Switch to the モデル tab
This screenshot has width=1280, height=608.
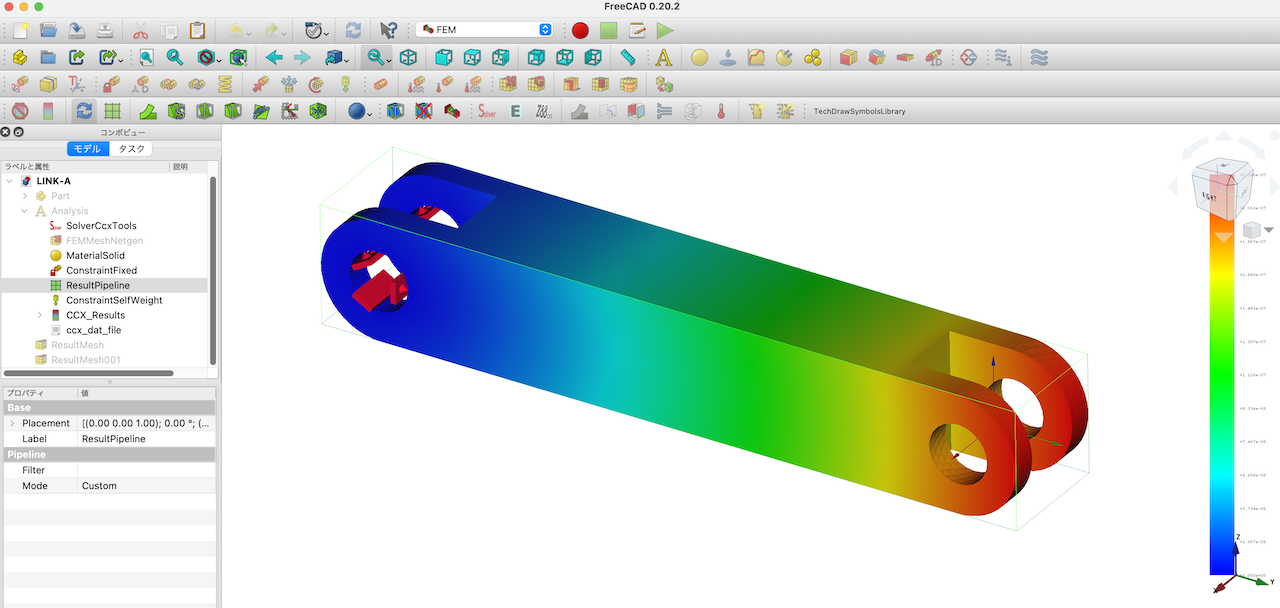pos(87,147)
